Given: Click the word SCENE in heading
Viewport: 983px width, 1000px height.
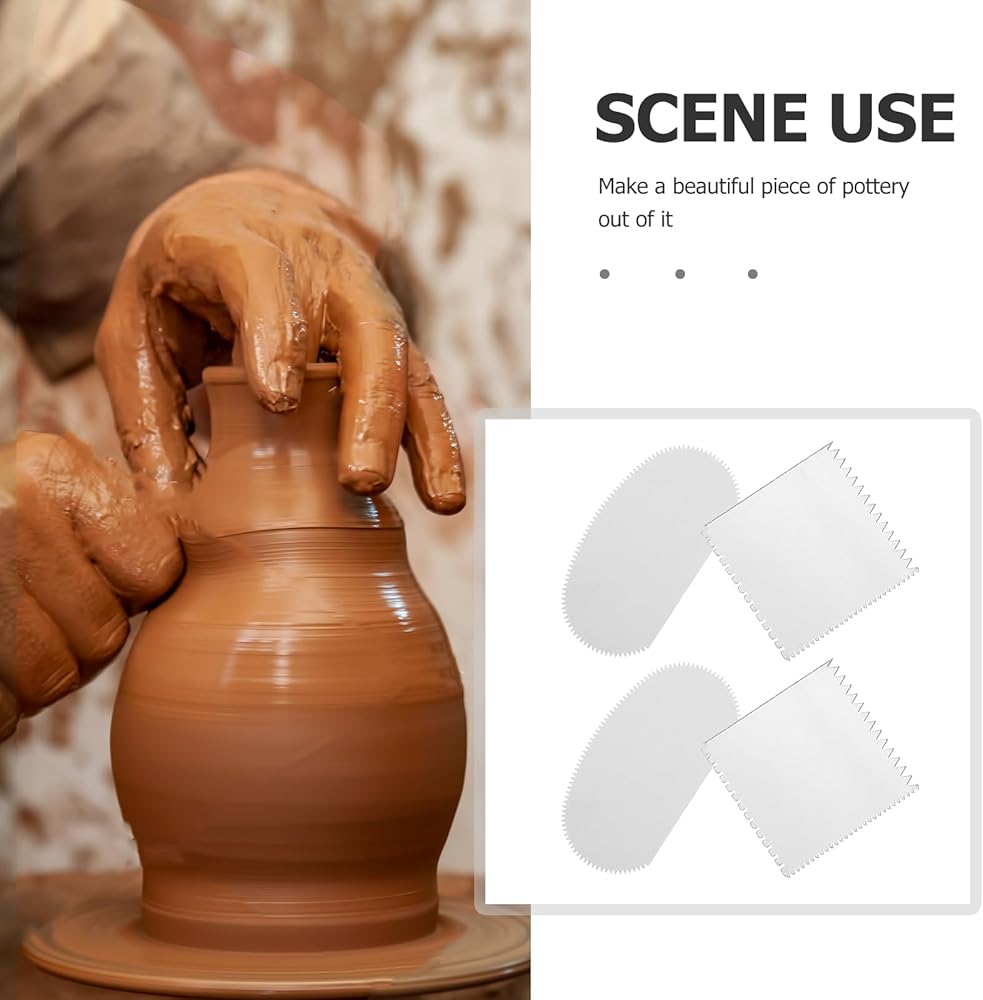Looking at the screenshot, I should (x=702, y=118).
